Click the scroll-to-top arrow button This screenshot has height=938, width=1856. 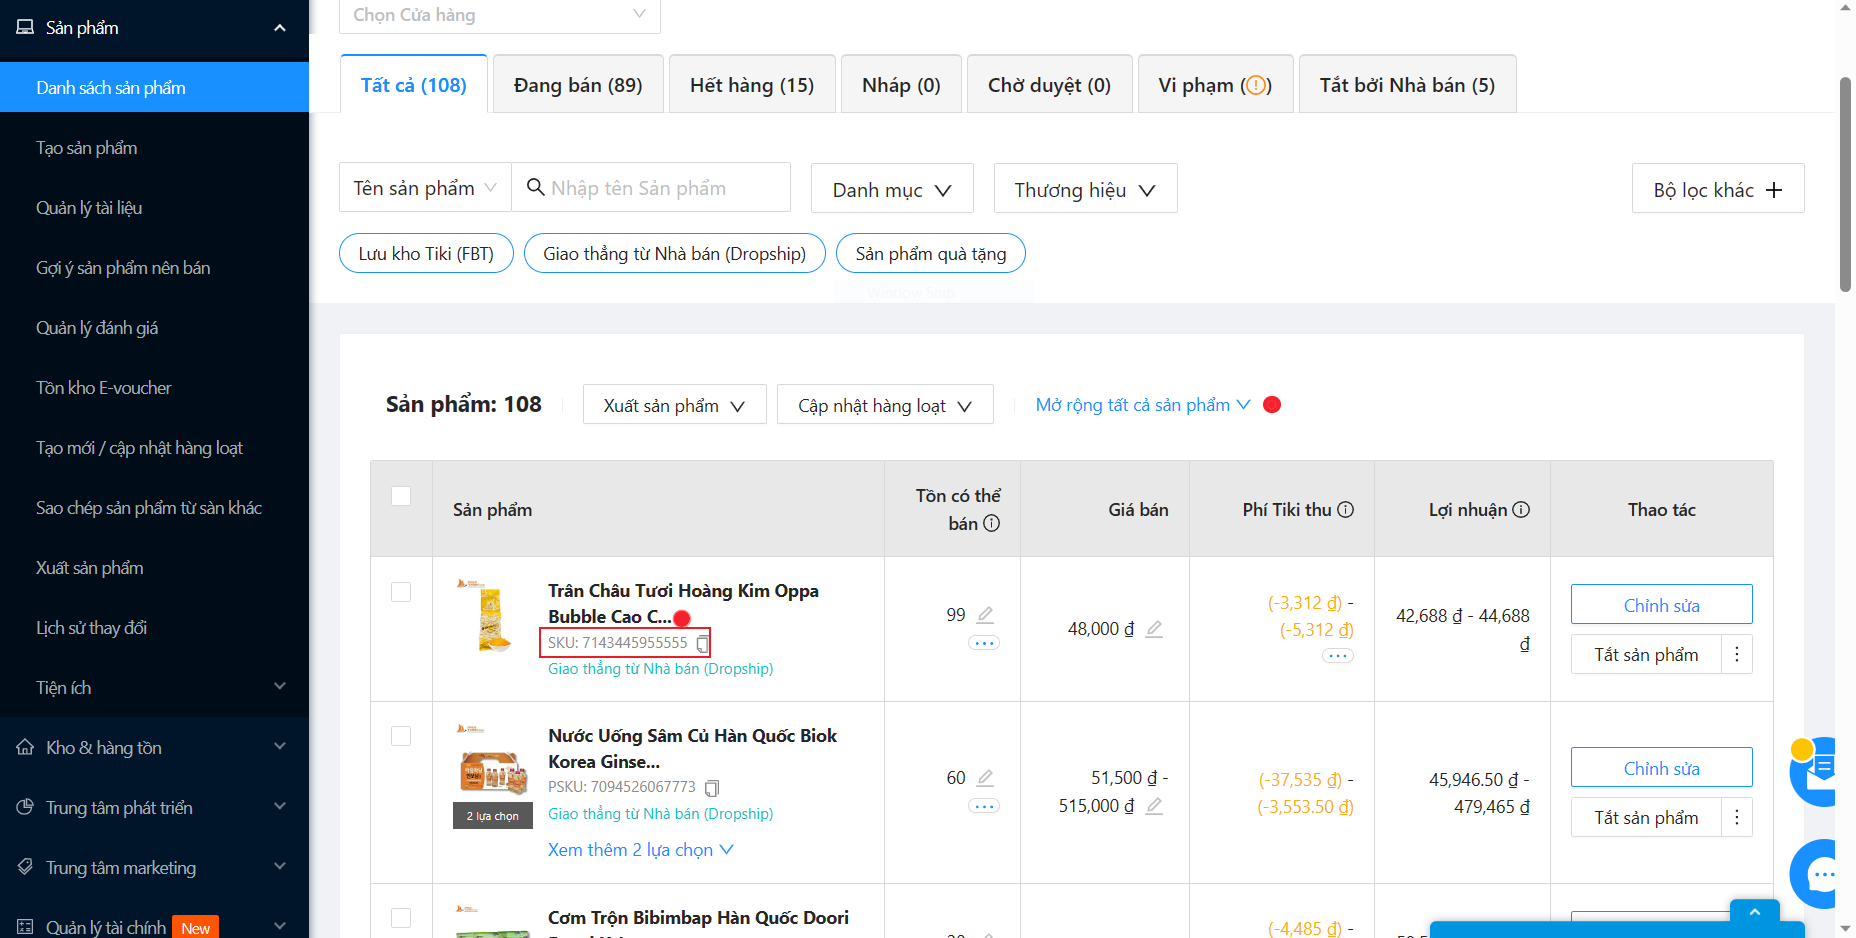[1754, 911]
